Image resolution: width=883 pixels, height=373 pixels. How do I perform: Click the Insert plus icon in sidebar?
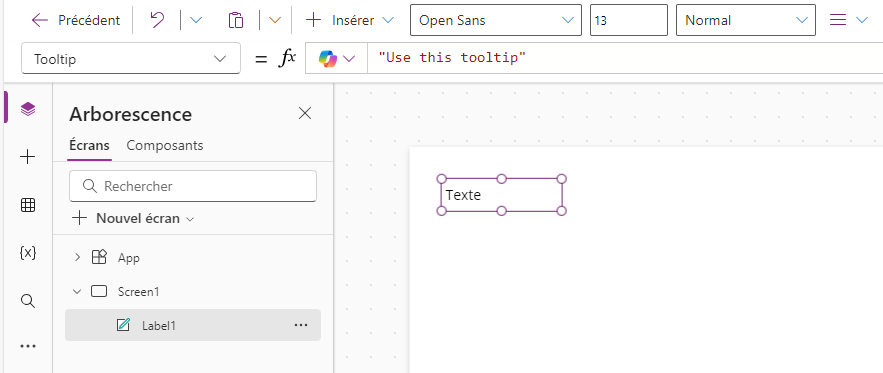pyautogui.click(x=28, y=157)
